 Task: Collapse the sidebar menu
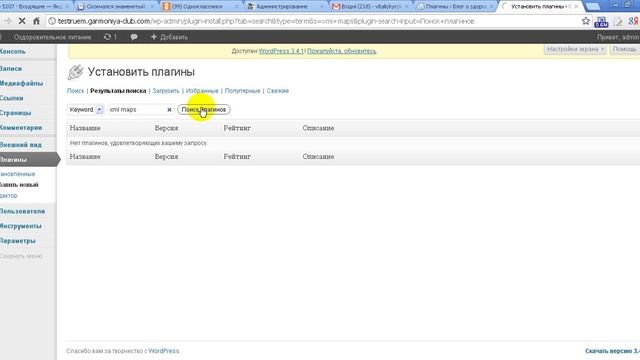click(x=21, y=256)
